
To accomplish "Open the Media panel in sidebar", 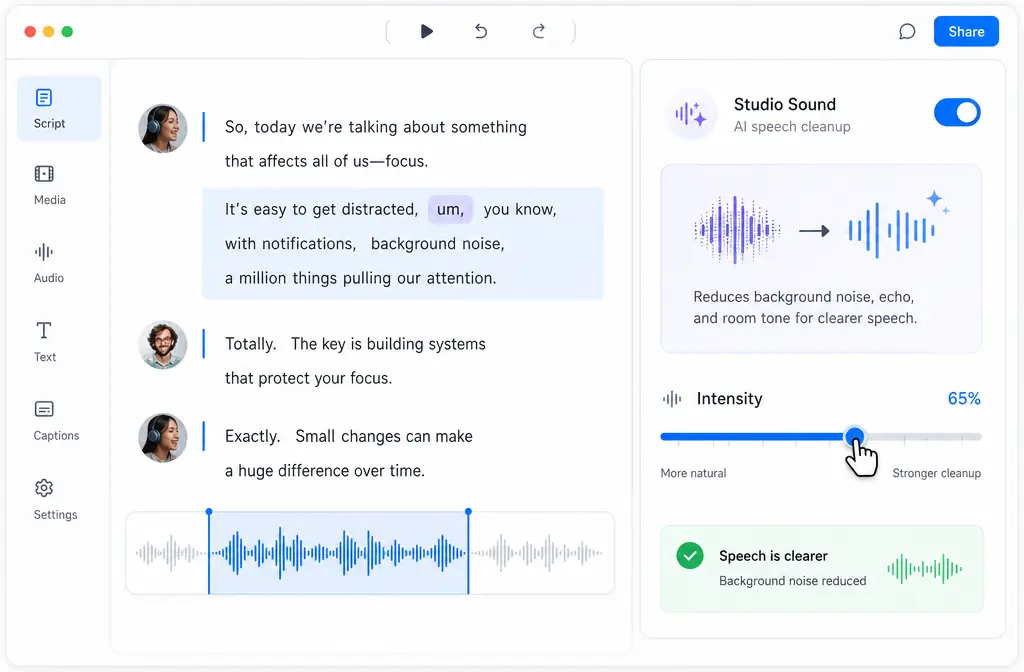I will point(50,185).
